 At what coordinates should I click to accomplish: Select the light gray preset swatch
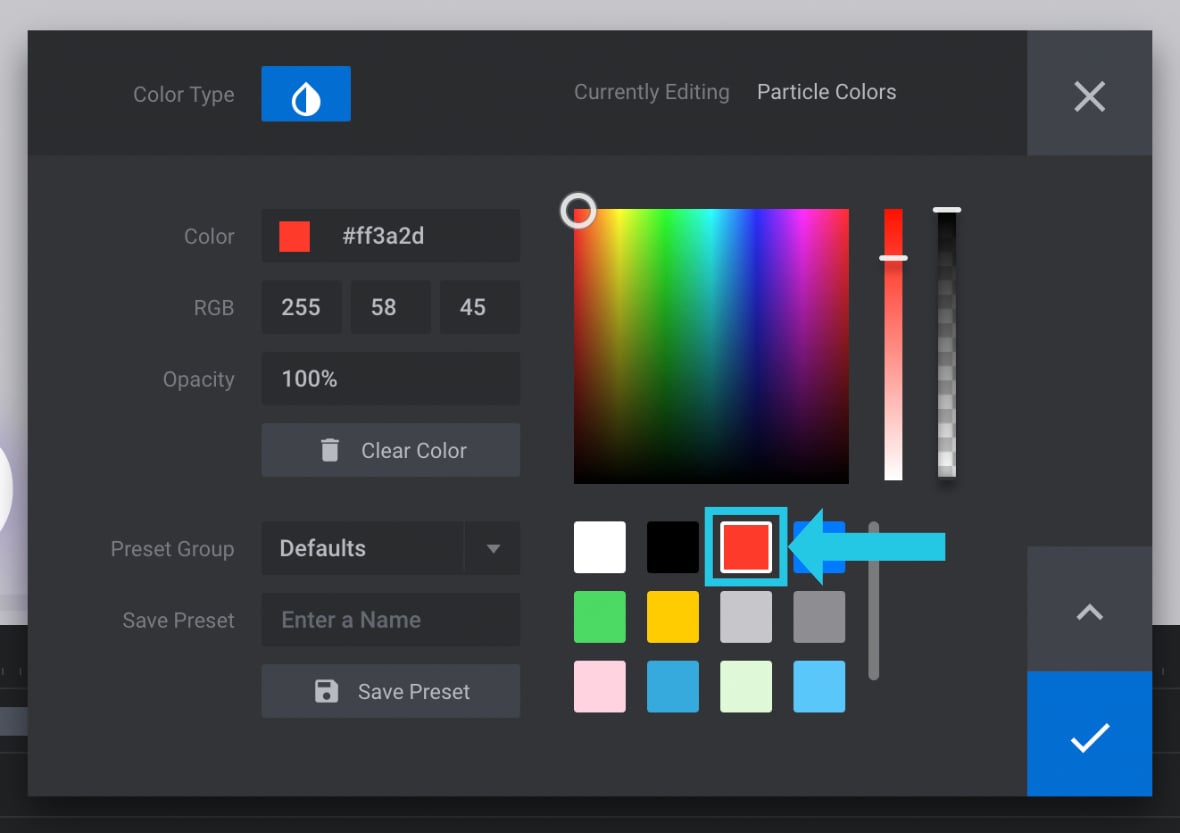[746, 617]
